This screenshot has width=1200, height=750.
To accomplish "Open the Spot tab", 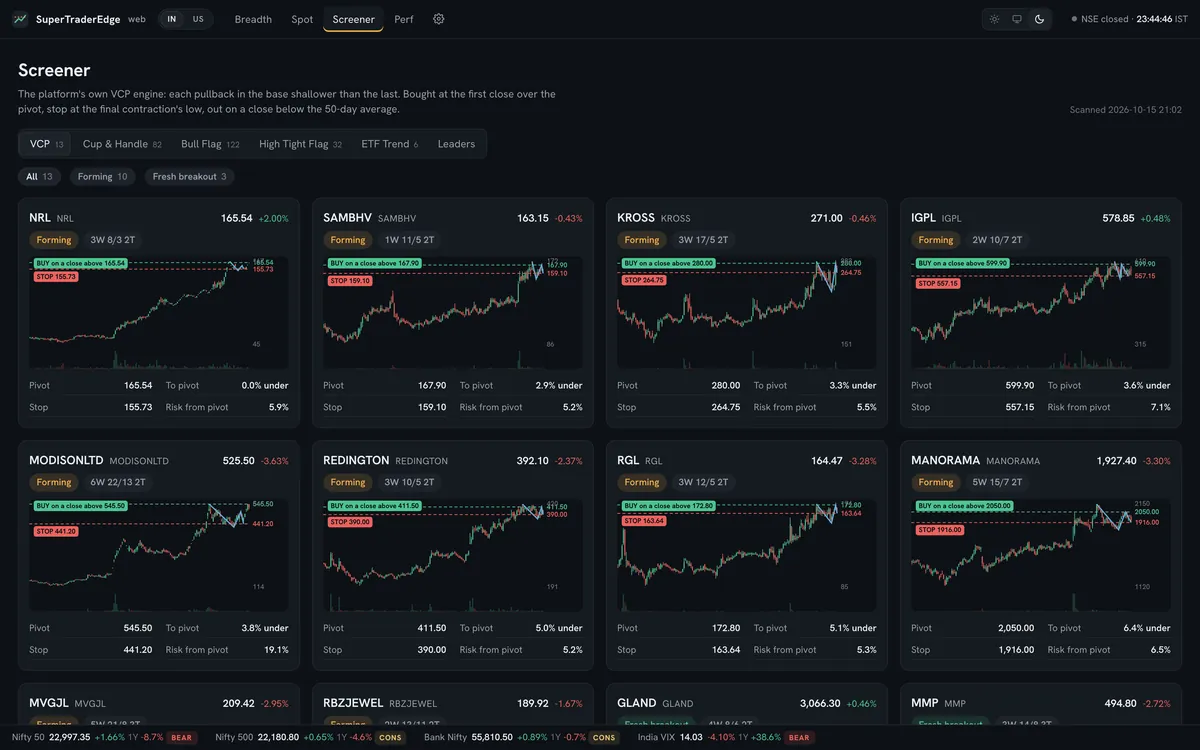I will click(302, 19).
